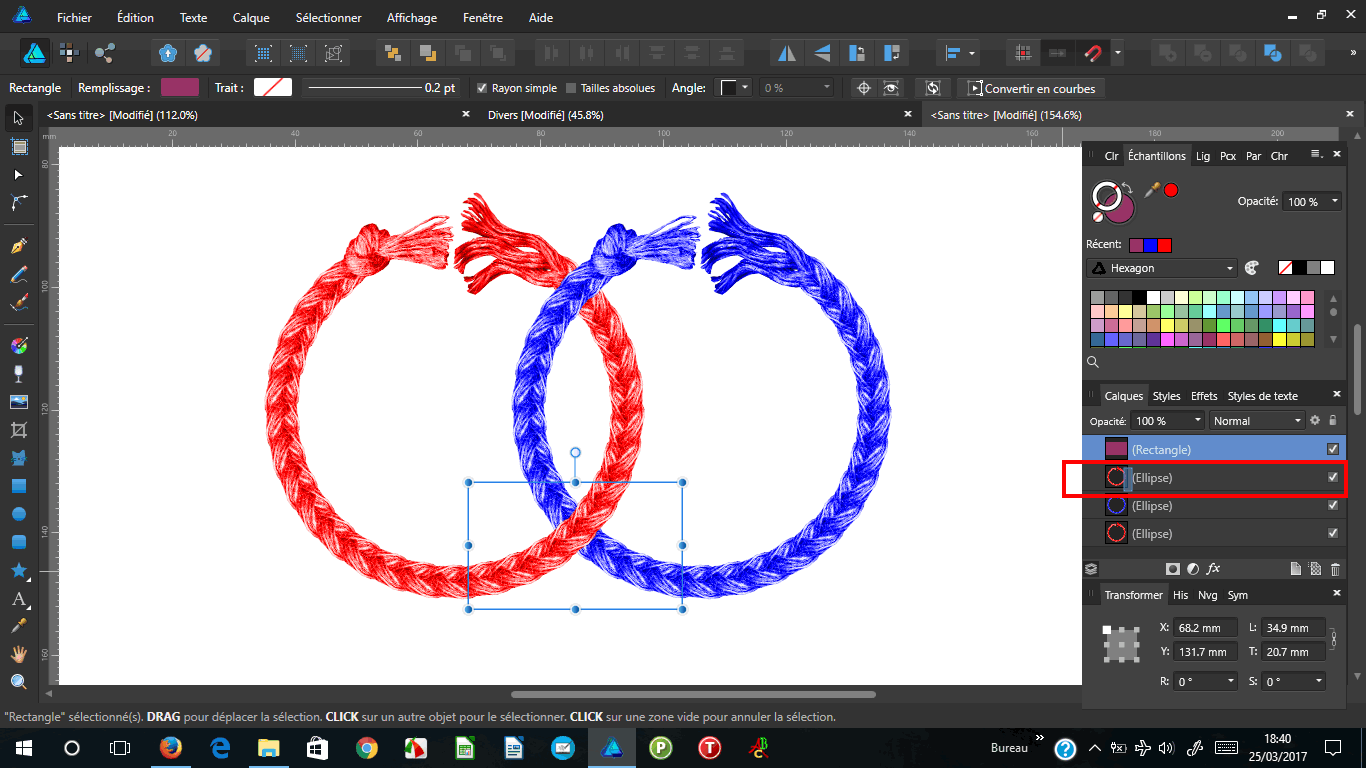Screen dimensions: 1366x768
Task: Open the Styles de texte tab
Action: (1262, 396)
